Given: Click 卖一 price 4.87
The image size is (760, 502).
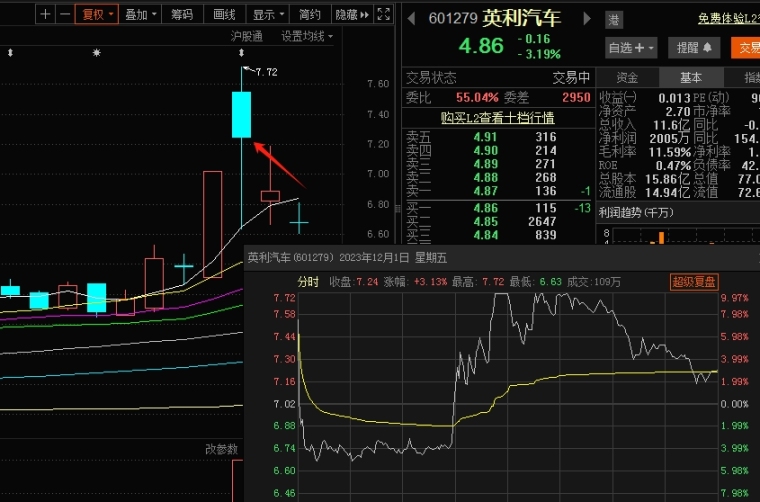Looking at the screenshot, I should (x=485, y=191).
